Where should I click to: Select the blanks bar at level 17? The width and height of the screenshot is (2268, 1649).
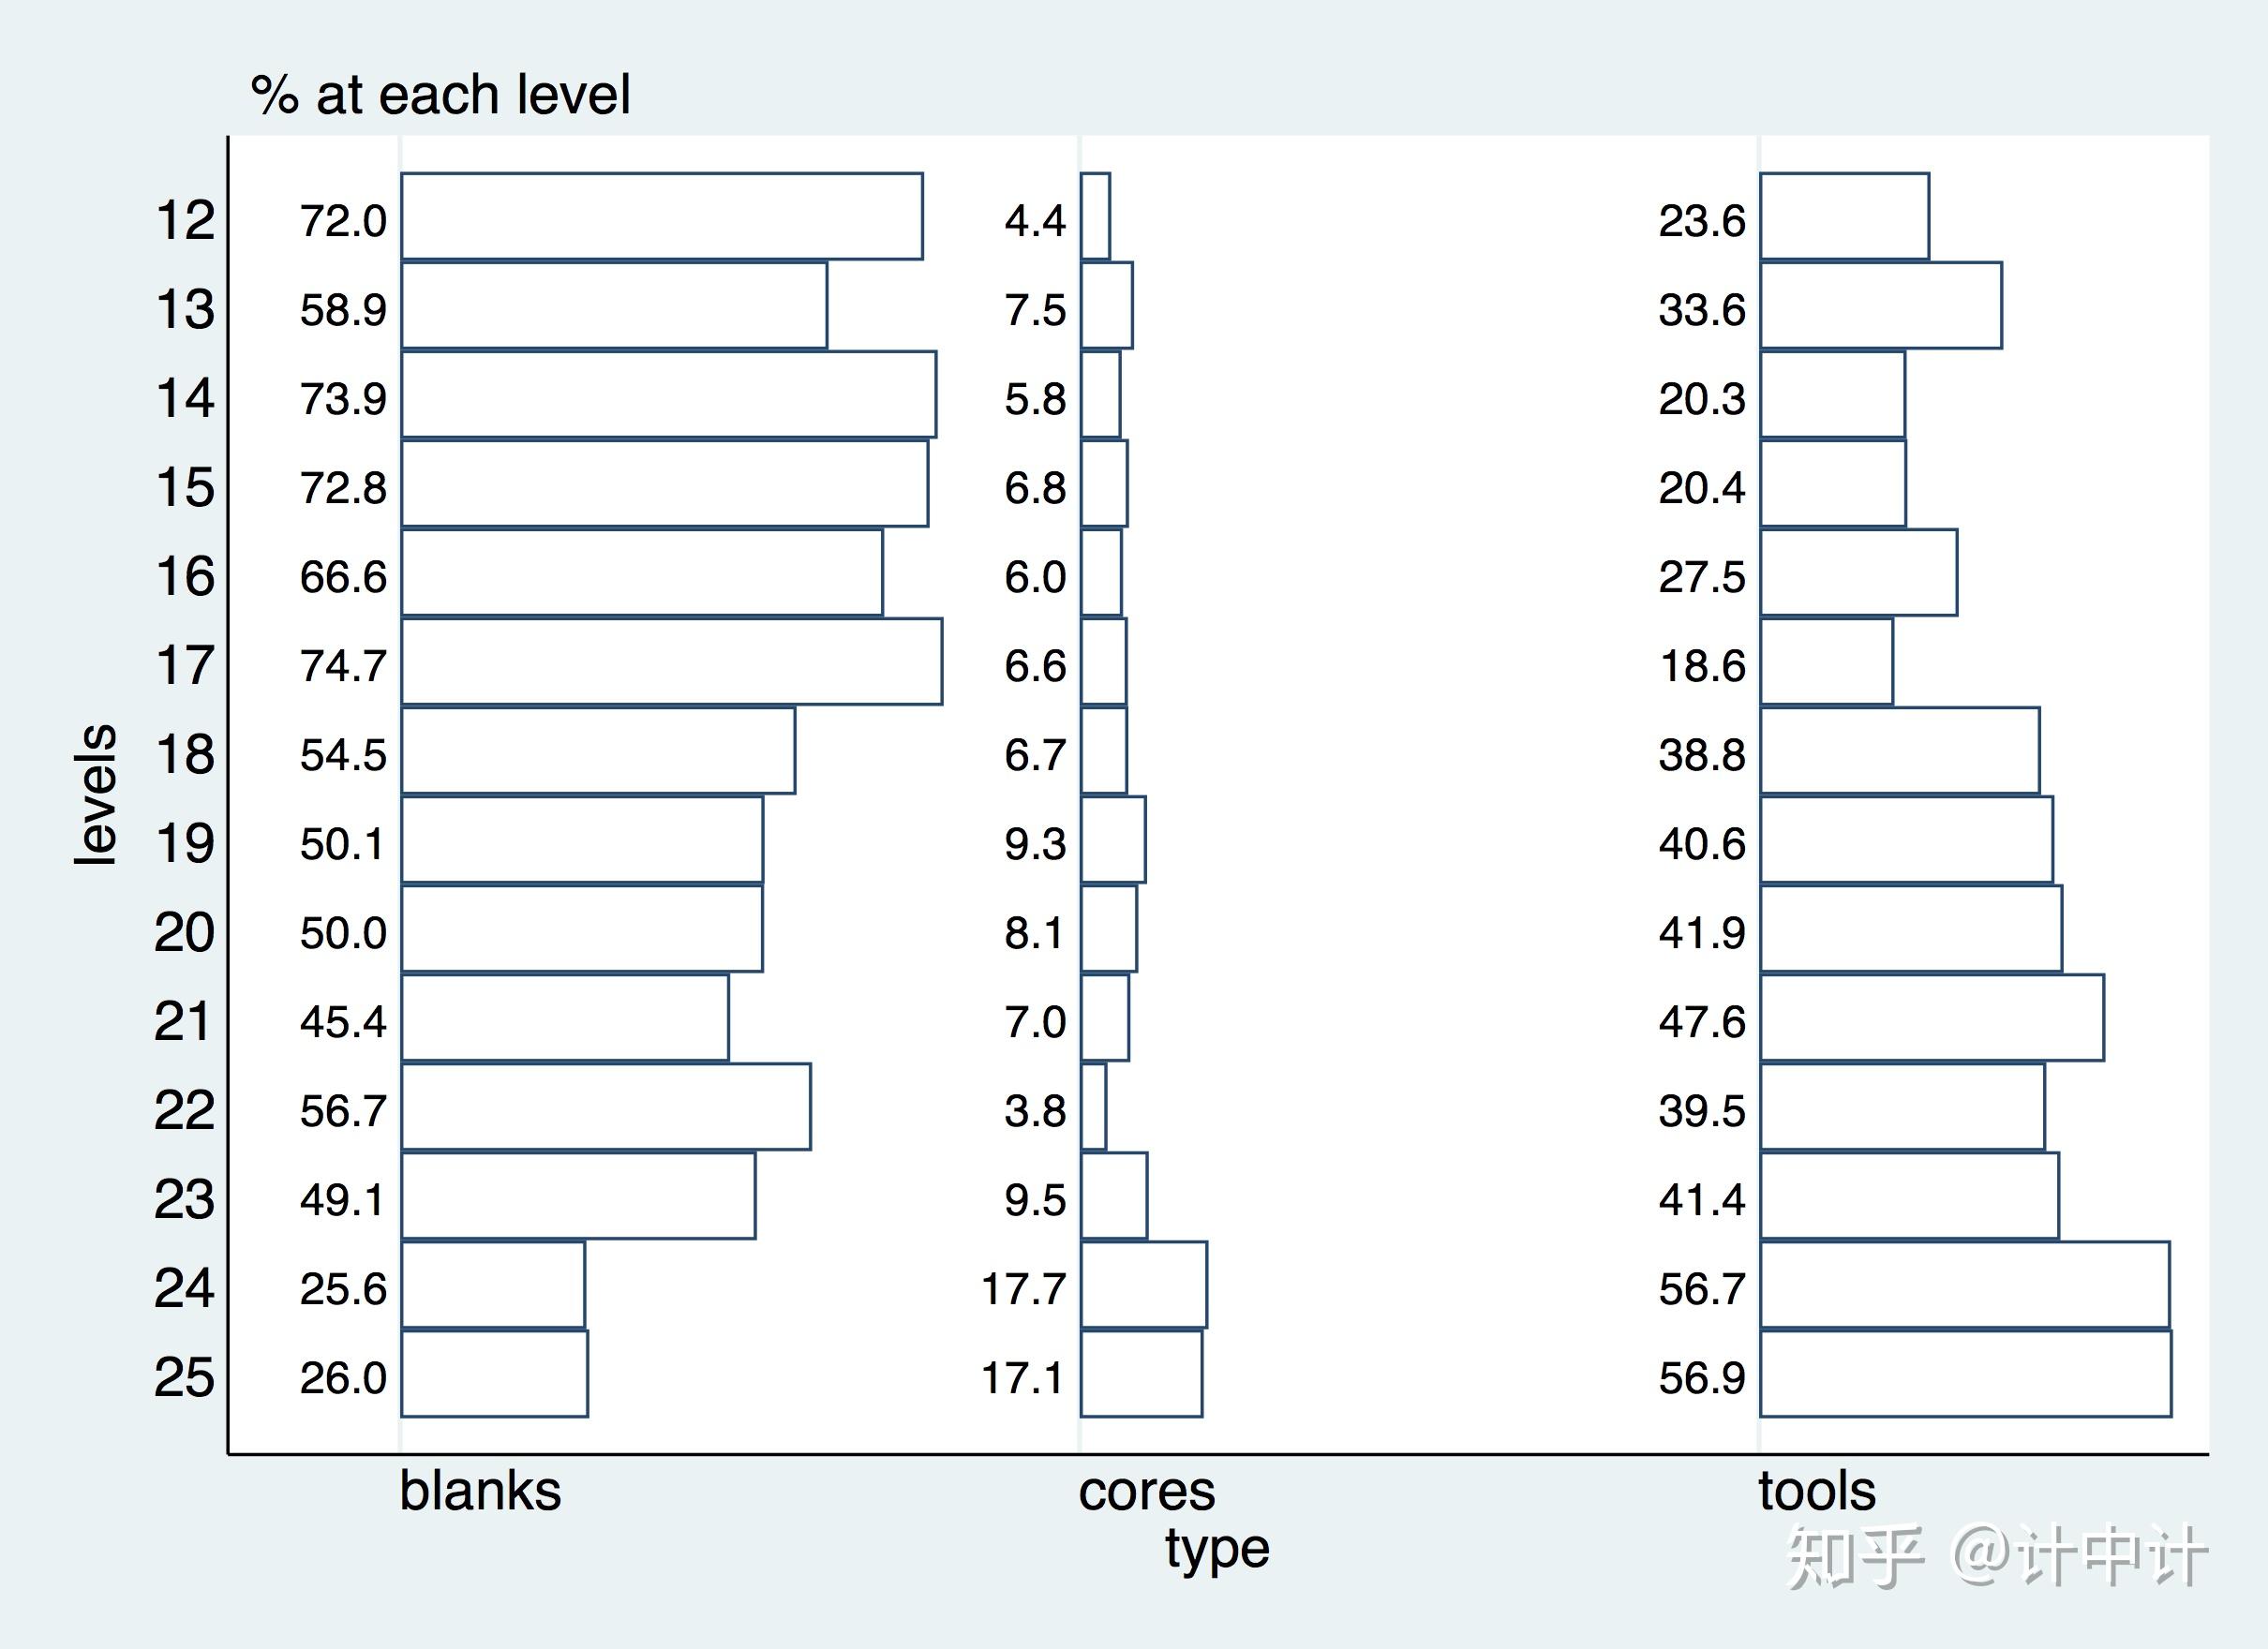point(671,662)
